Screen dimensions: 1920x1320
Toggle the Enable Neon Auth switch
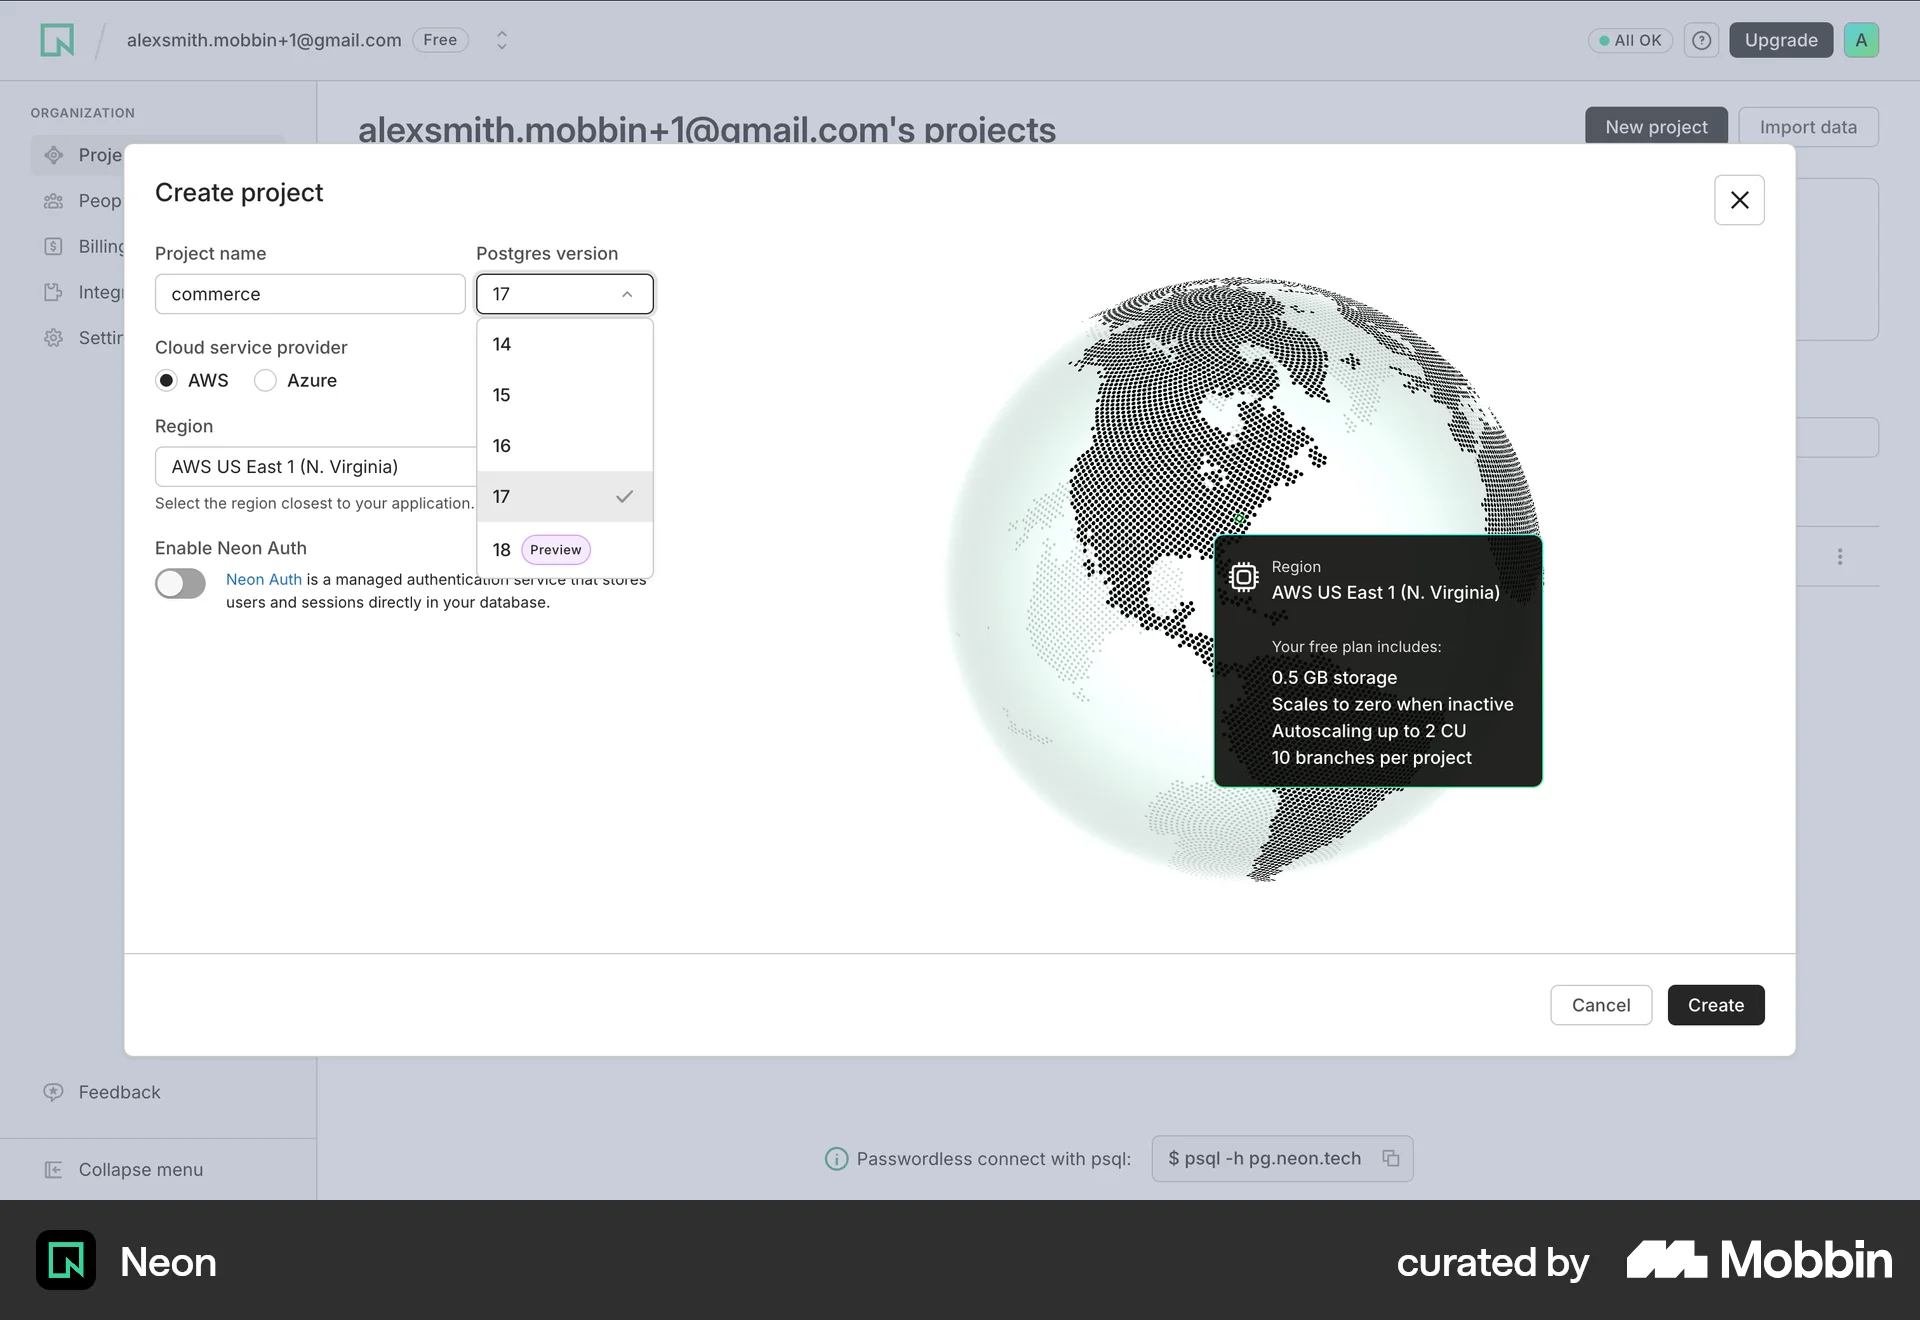click(x=180, y=584)
